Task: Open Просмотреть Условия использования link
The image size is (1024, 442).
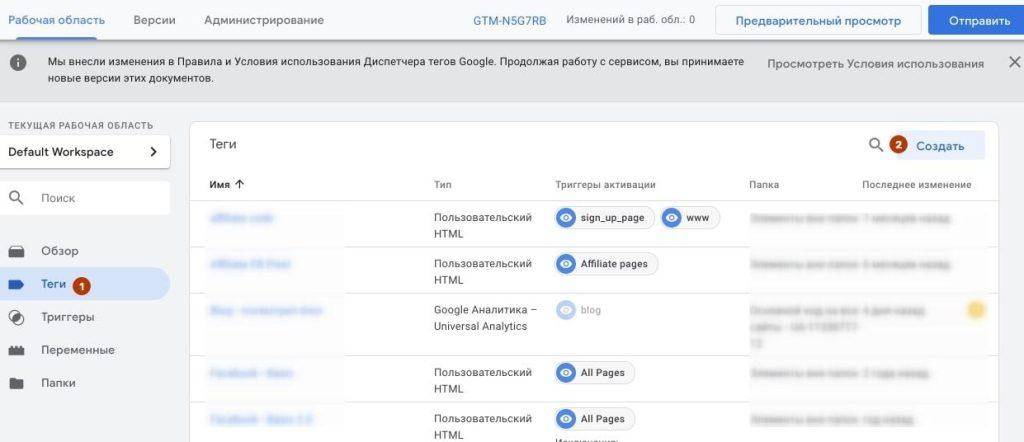Action: (x=875, y=64)
